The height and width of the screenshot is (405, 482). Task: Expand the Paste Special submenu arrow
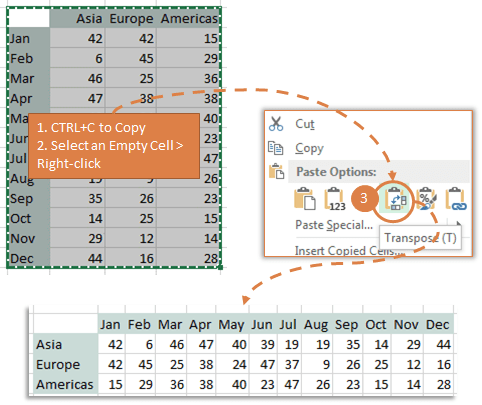[x=458, y=223]
